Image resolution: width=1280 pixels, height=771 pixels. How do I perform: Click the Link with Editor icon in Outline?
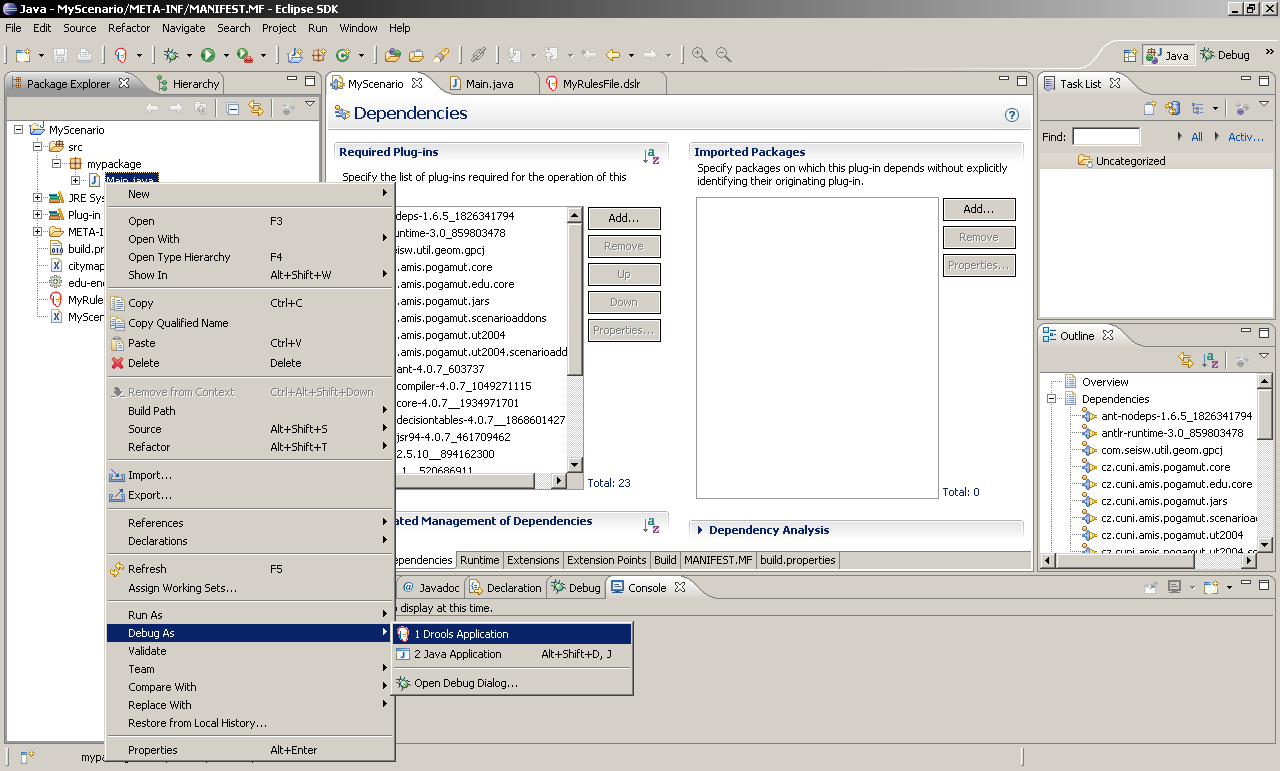tap(1186, 360)
